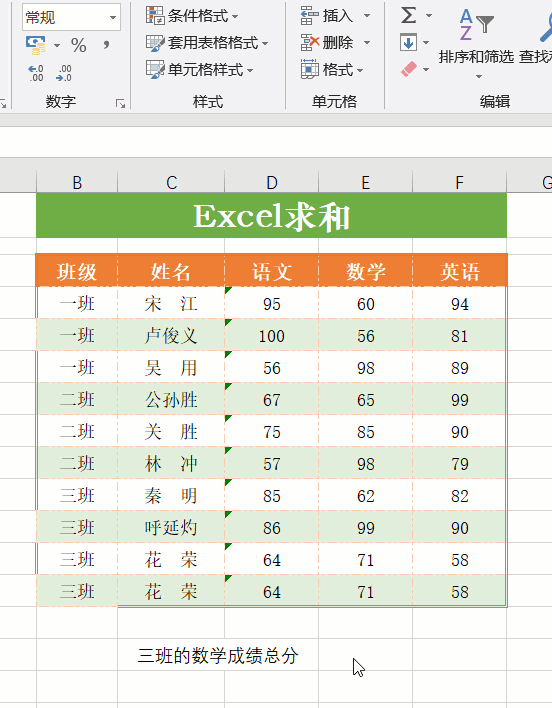Select the cell containing 卢俊义

coord(171,335)
